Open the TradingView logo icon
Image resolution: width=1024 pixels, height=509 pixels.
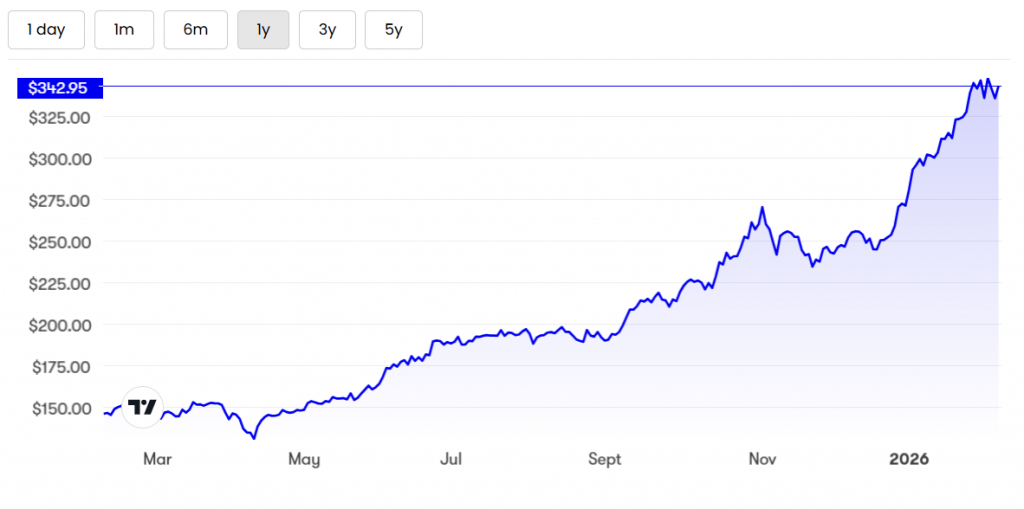pyautogui.click(x=142, y=407)
